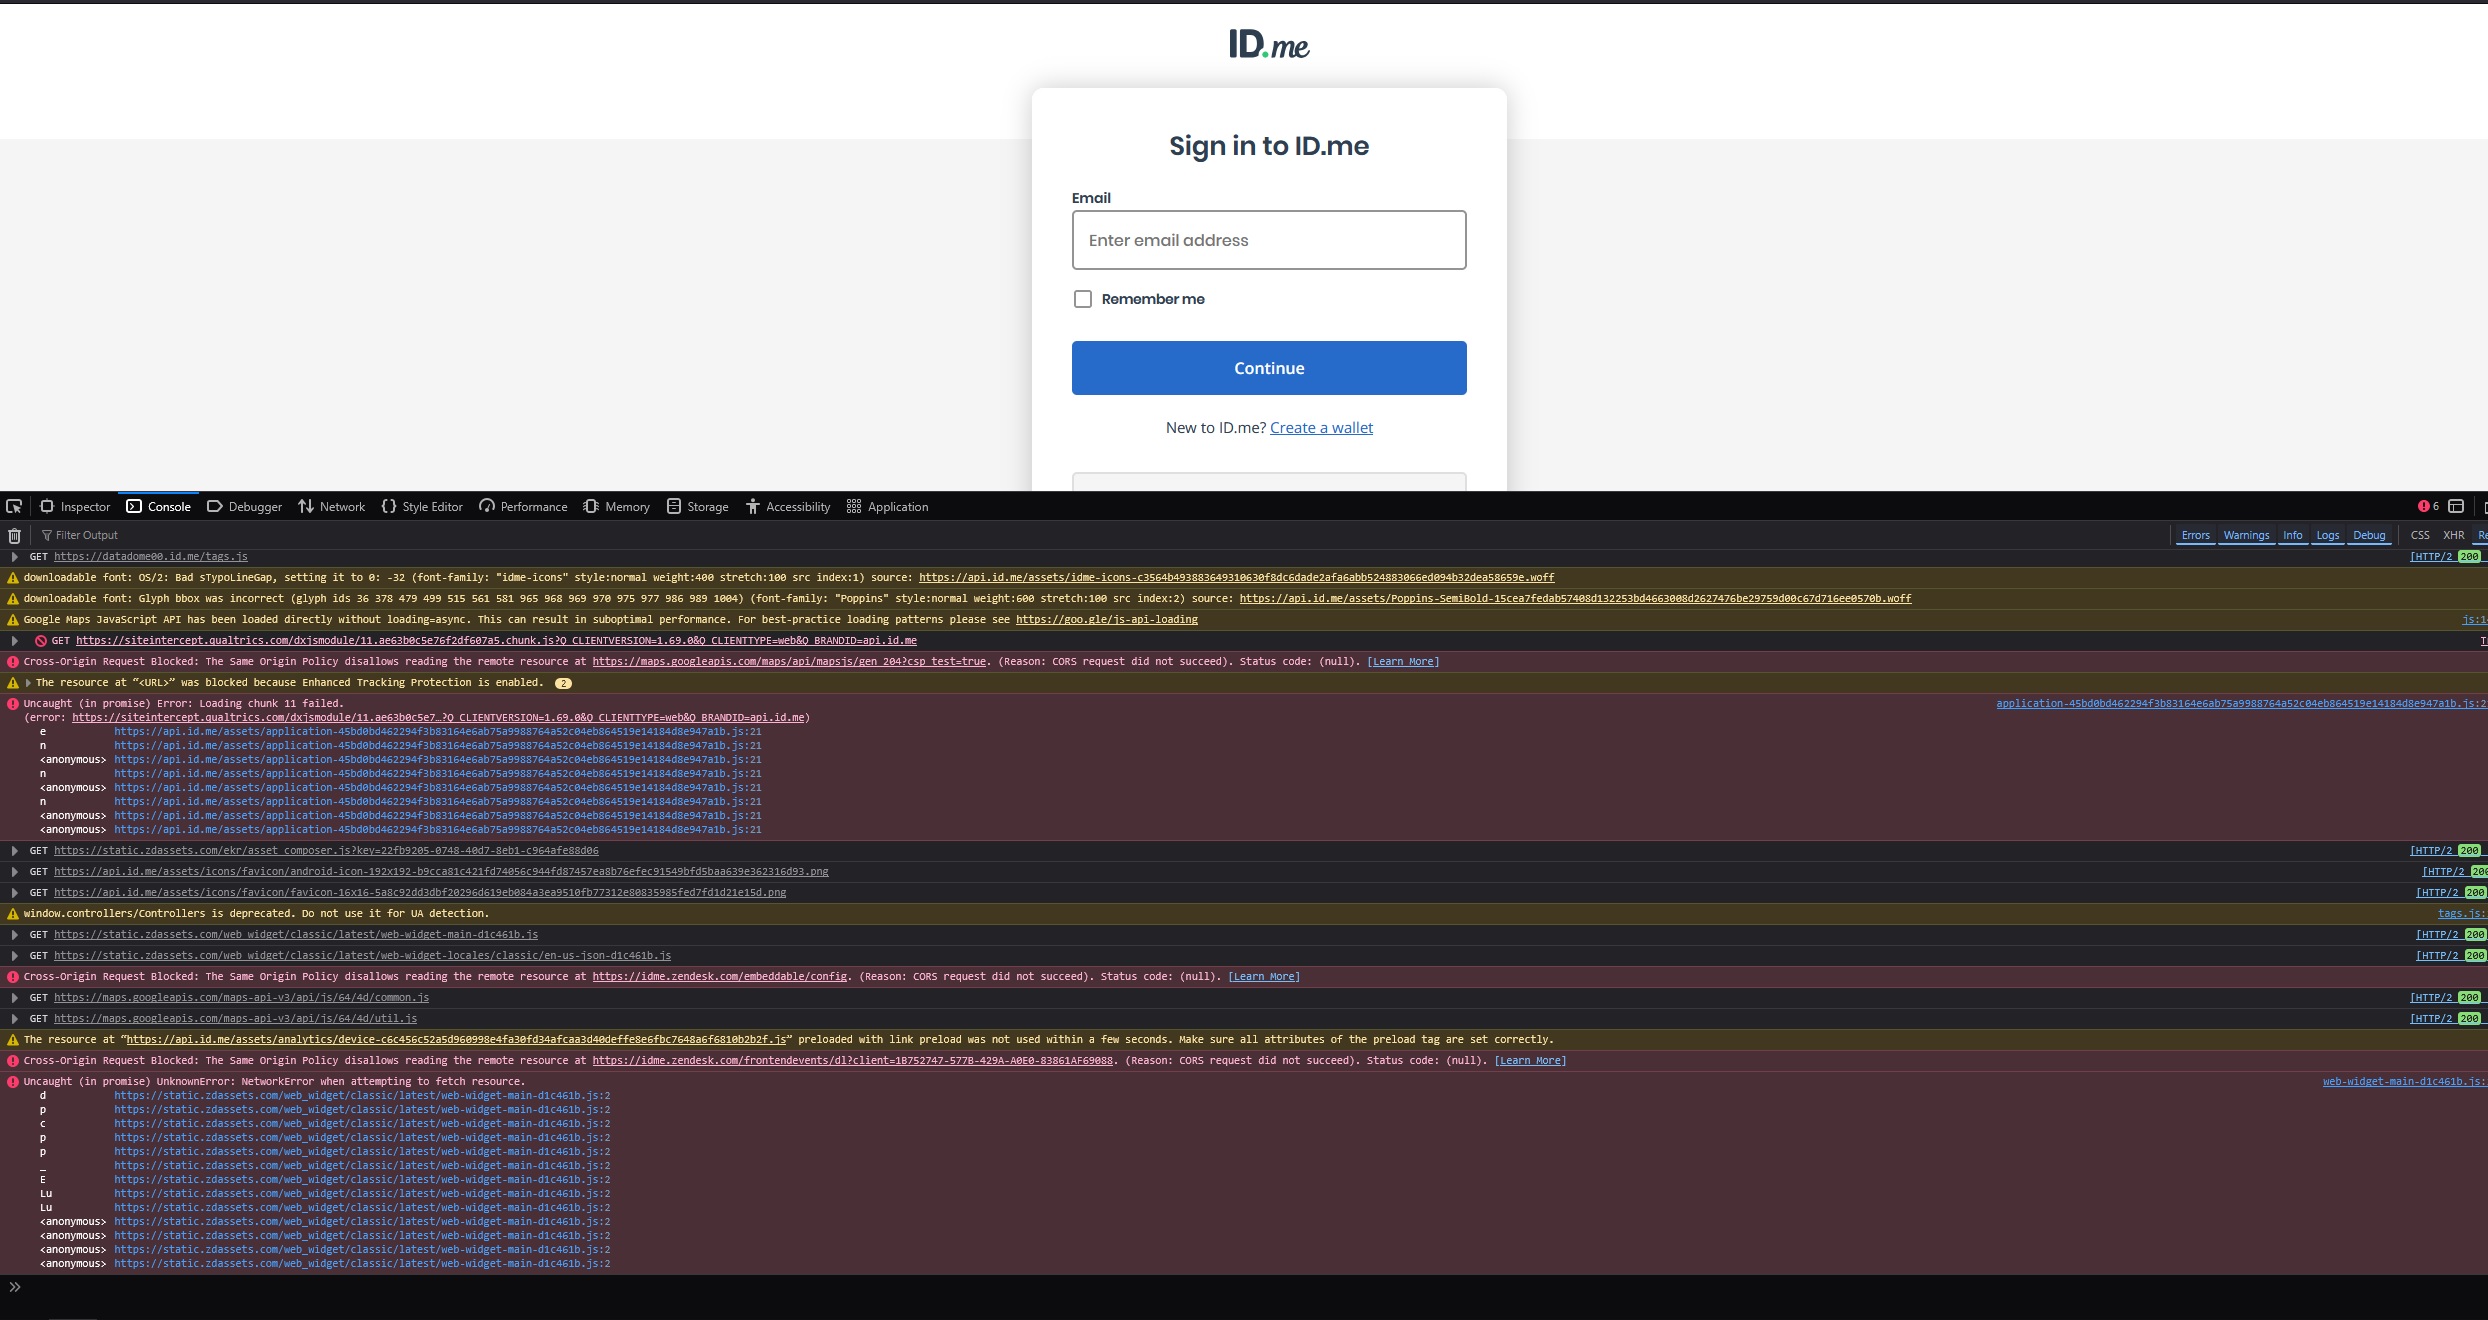The height and width of the screenshot is (1320, 2488).
Task: Switch to the Debugger tab
Action: (x=244, y=506)
